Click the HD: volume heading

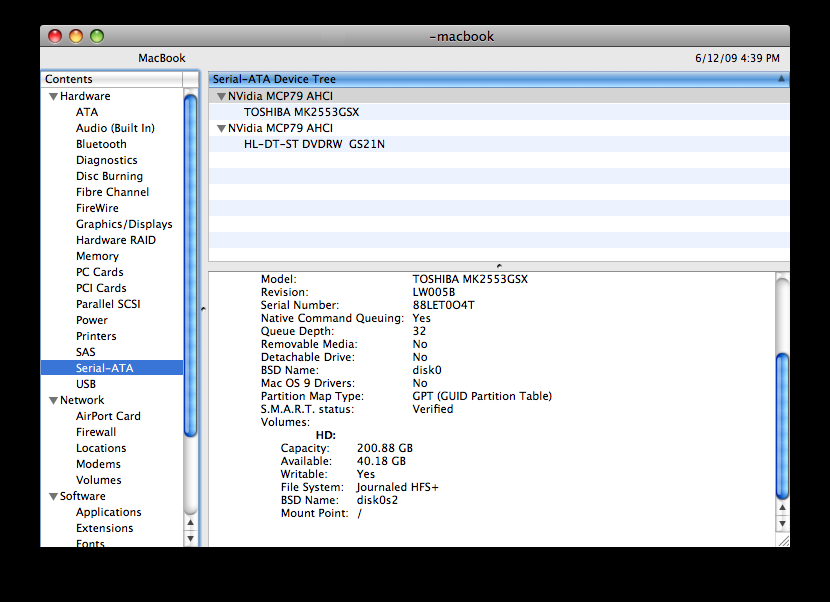point(326,435)
